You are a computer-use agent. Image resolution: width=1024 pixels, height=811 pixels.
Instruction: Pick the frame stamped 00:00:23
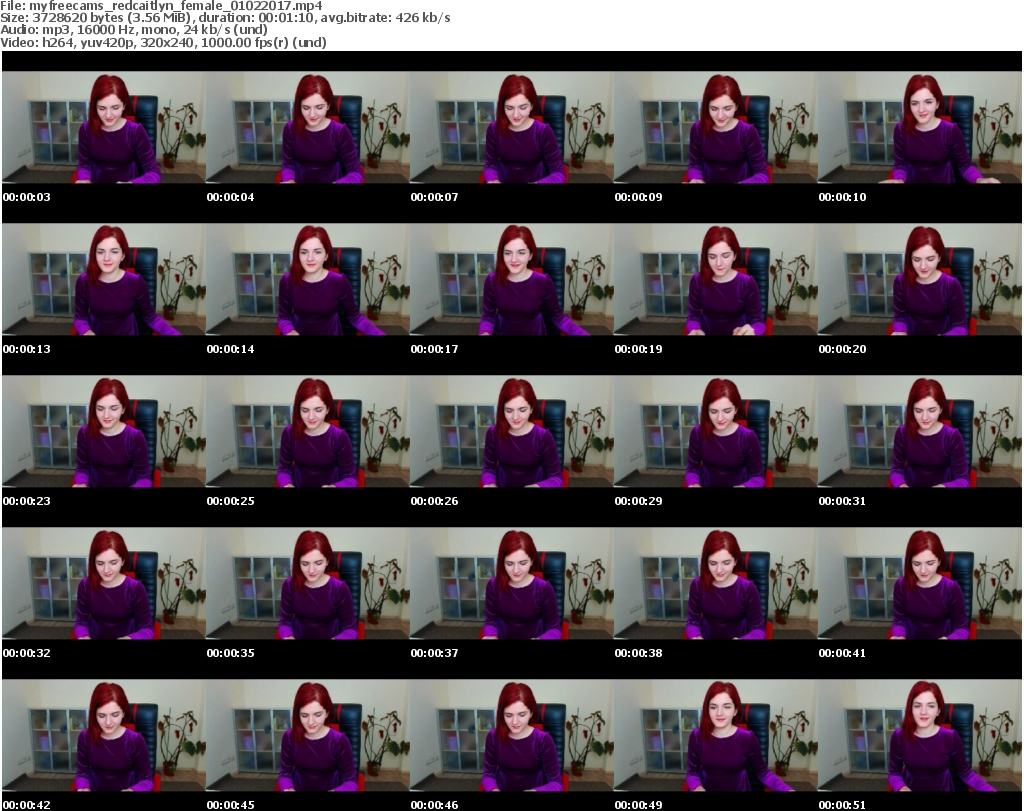tap(104, 432)
